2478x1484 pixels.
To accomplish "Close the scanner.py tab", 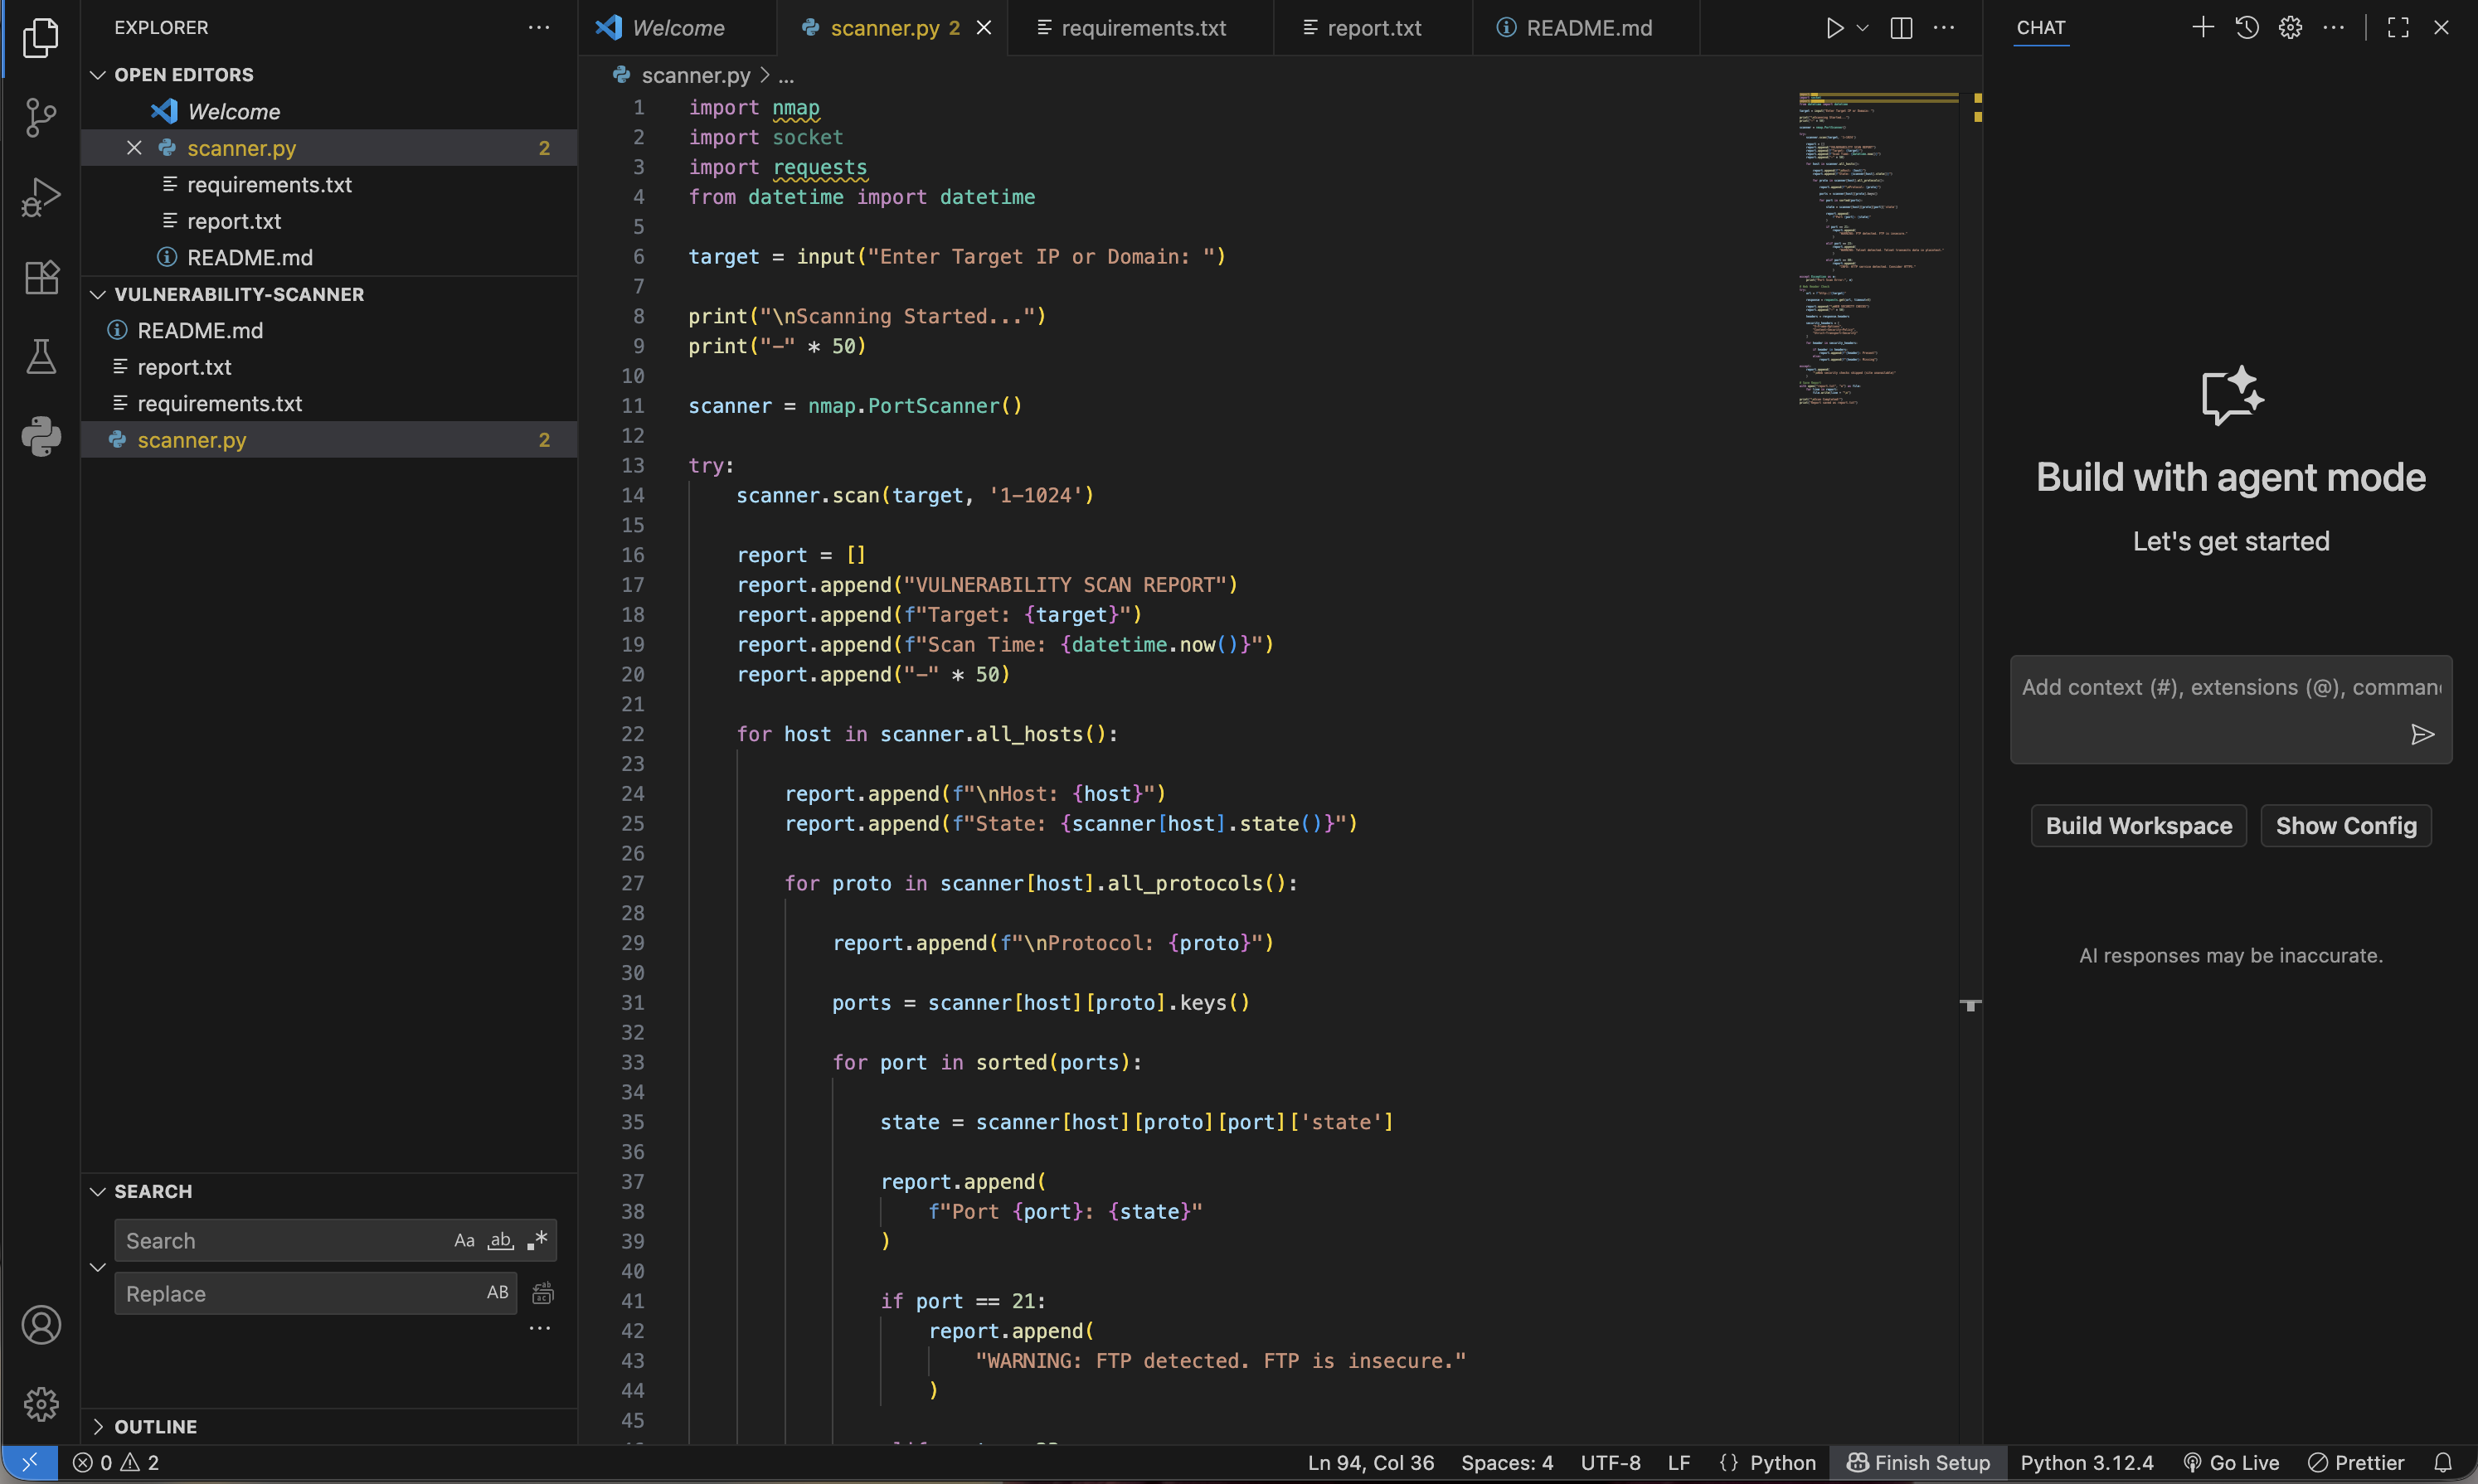I will (x=984, y=28).
